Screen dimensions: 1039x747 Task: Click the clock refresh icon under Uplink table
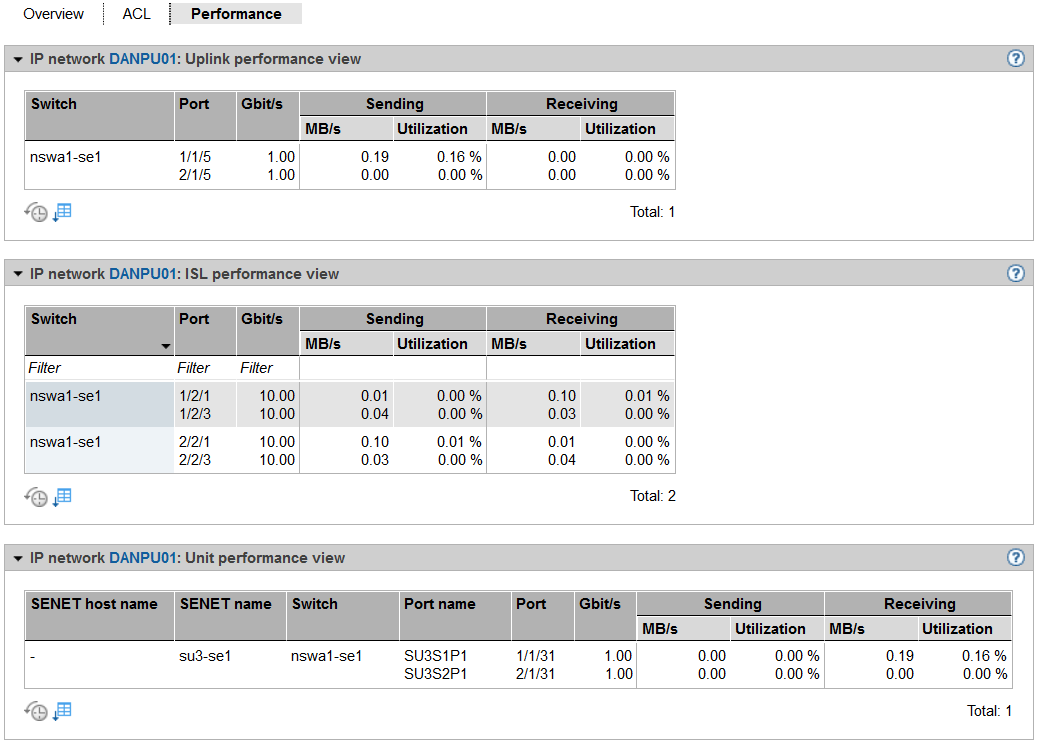(x=36, y=212)
